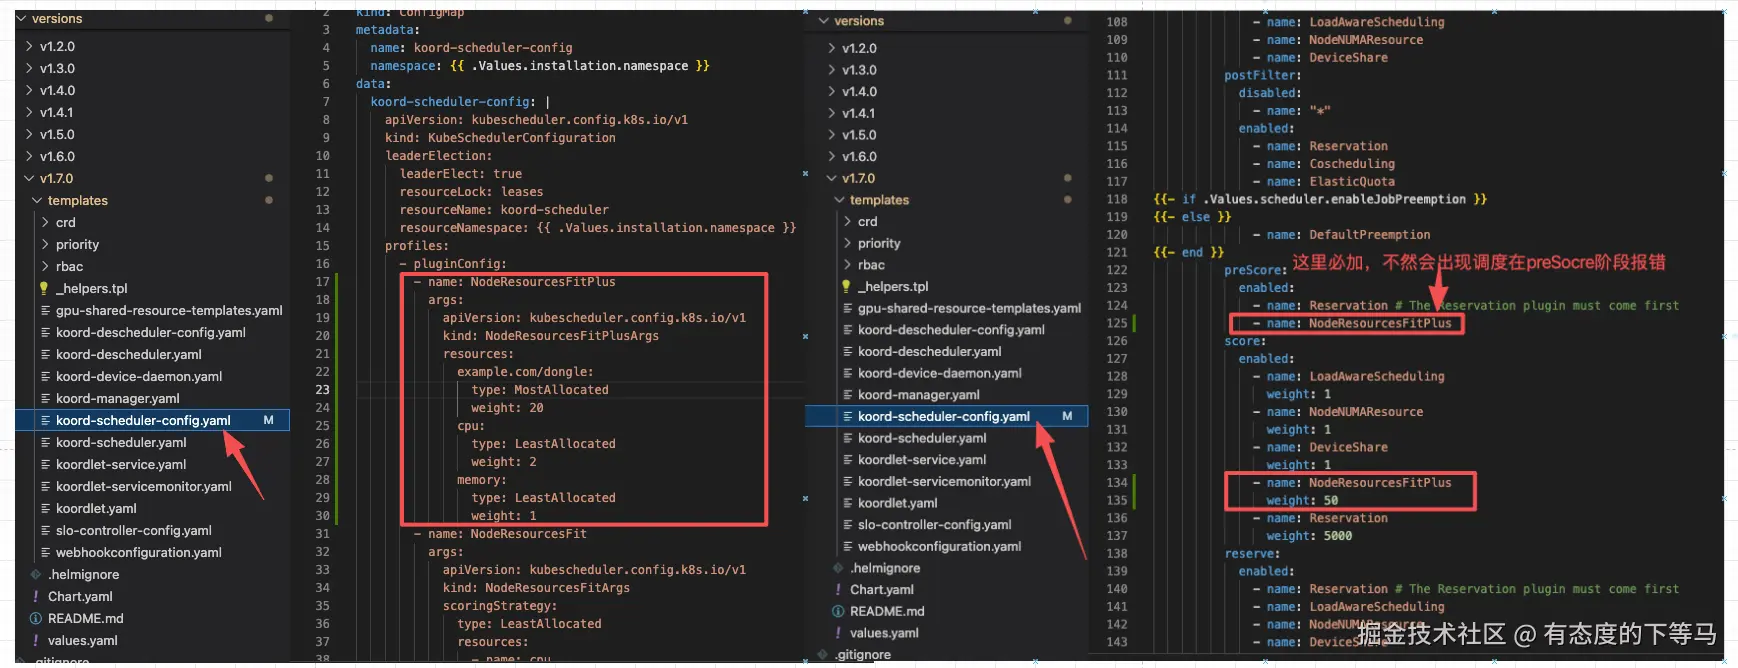
Task: Click 'weight: 5000' in right editor
Action: tap(1309, 536)
